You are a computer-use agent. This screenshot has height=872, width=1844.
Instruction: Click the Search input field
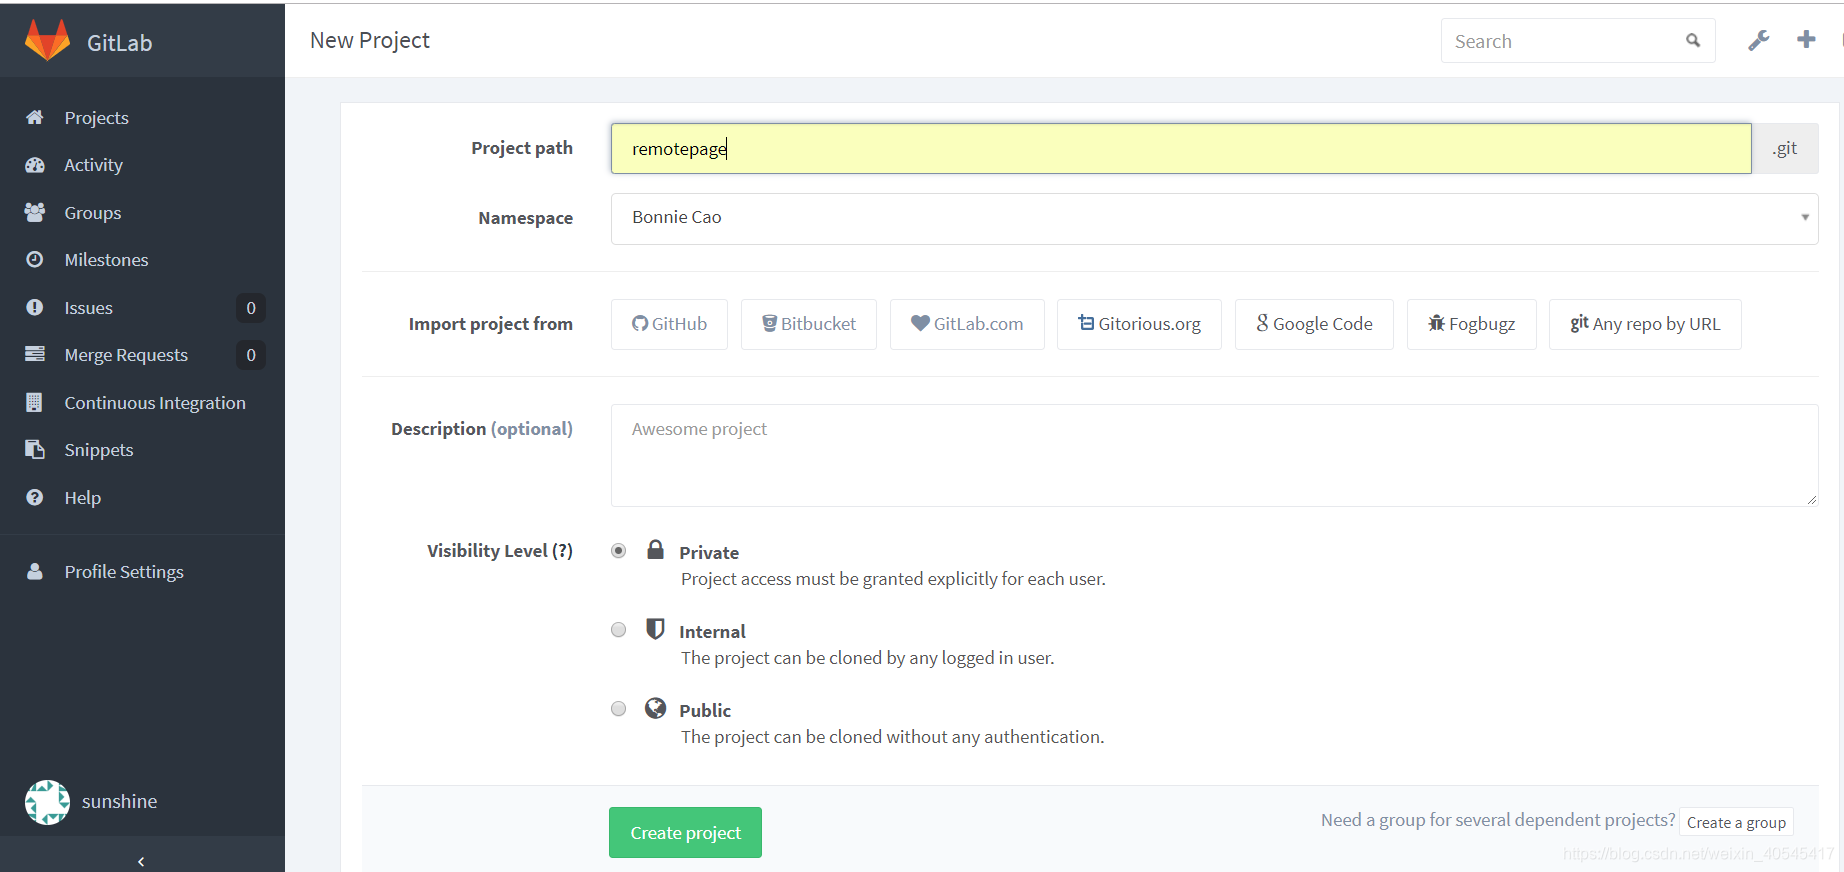tap(1578, 40)
